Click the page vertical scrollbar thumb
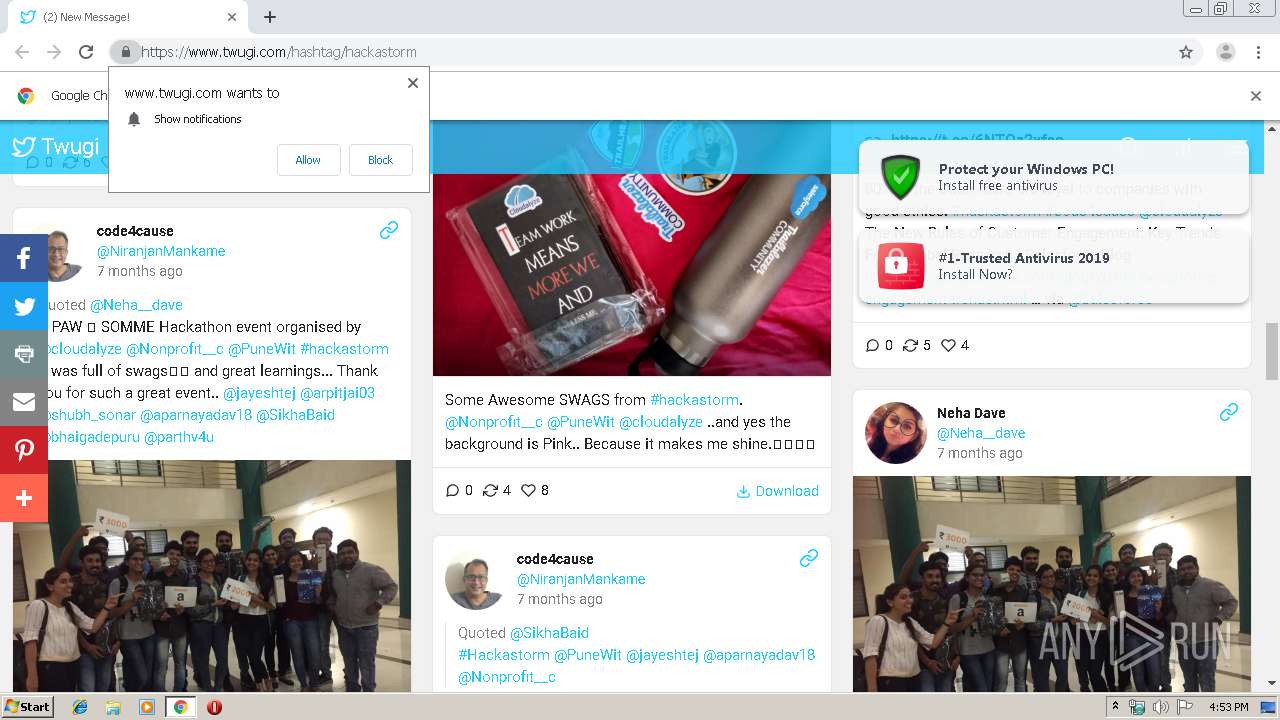This screenshot has height=720, width=1280. pyautogui.click(x=1272, y=352)
